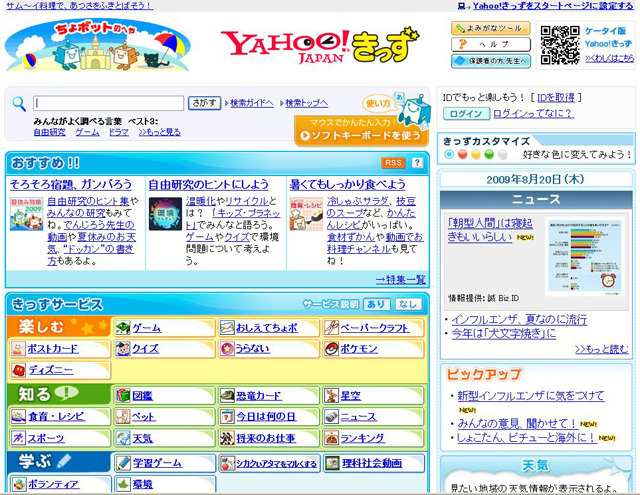640x495 pixels.
Task: Click the weather icon beside 天気 service
Action: click(x=122, y=438)
